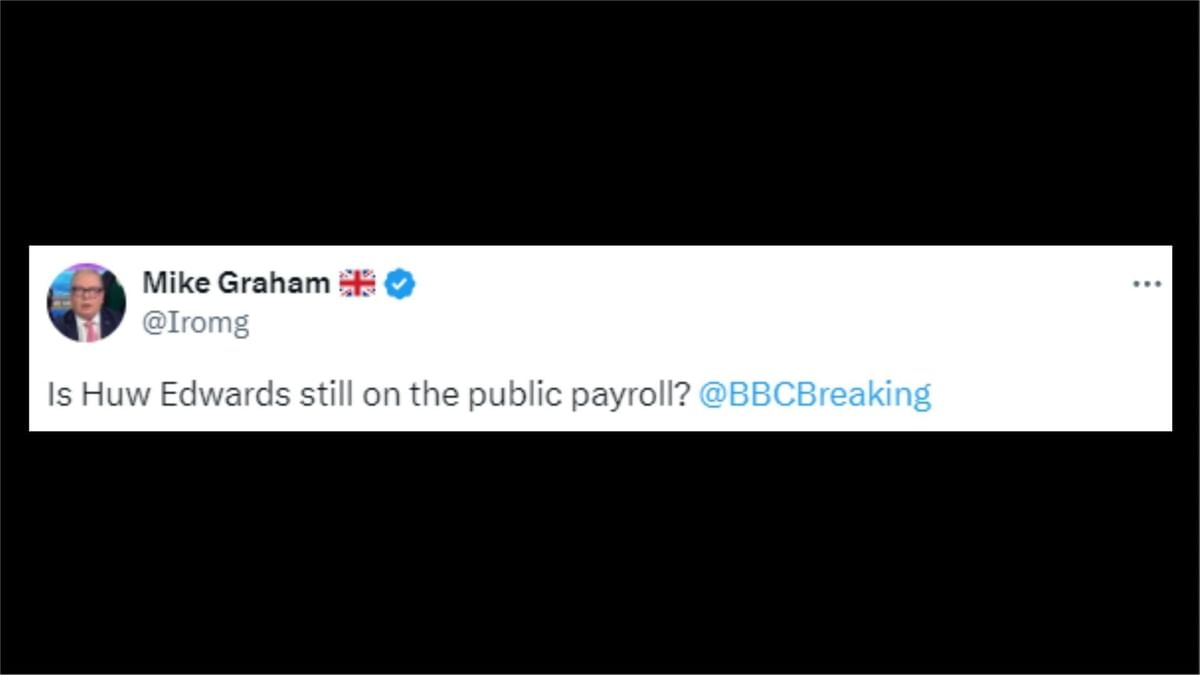Click the word Breaking in the mention

pyautogui.click(x=870, y=393)
